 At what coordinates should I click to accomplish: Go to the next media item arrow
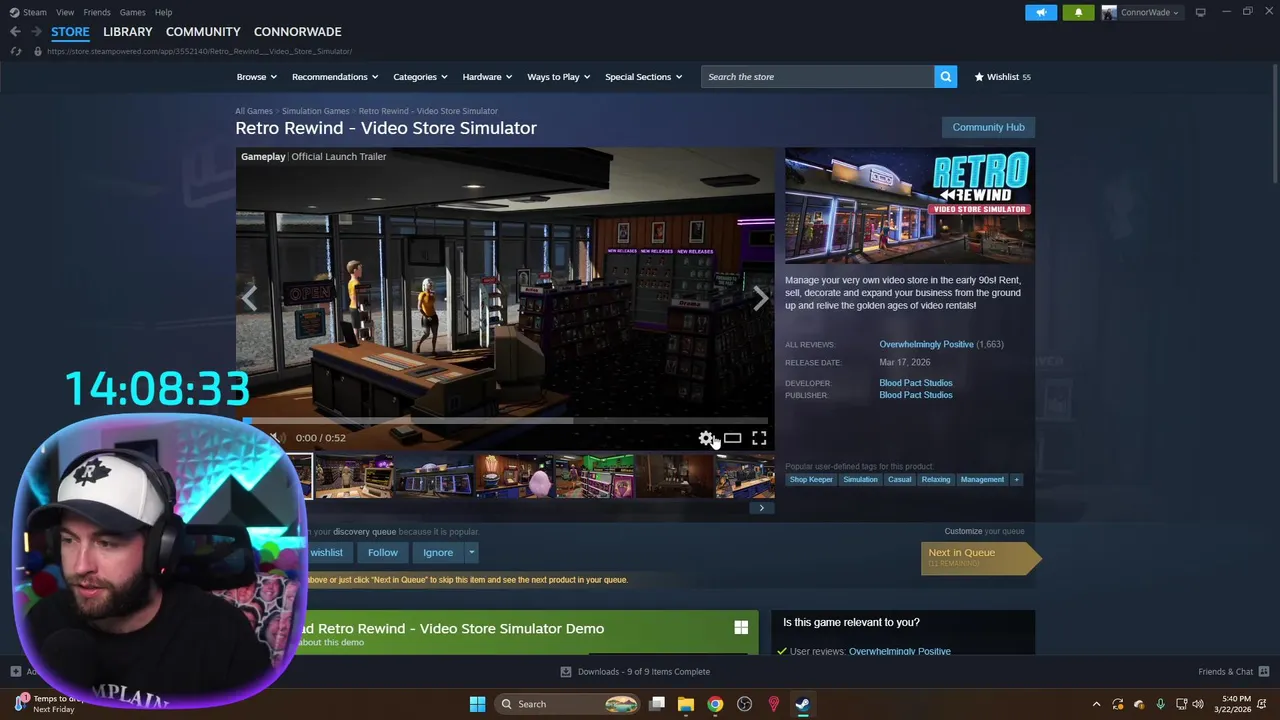point(761,298)
